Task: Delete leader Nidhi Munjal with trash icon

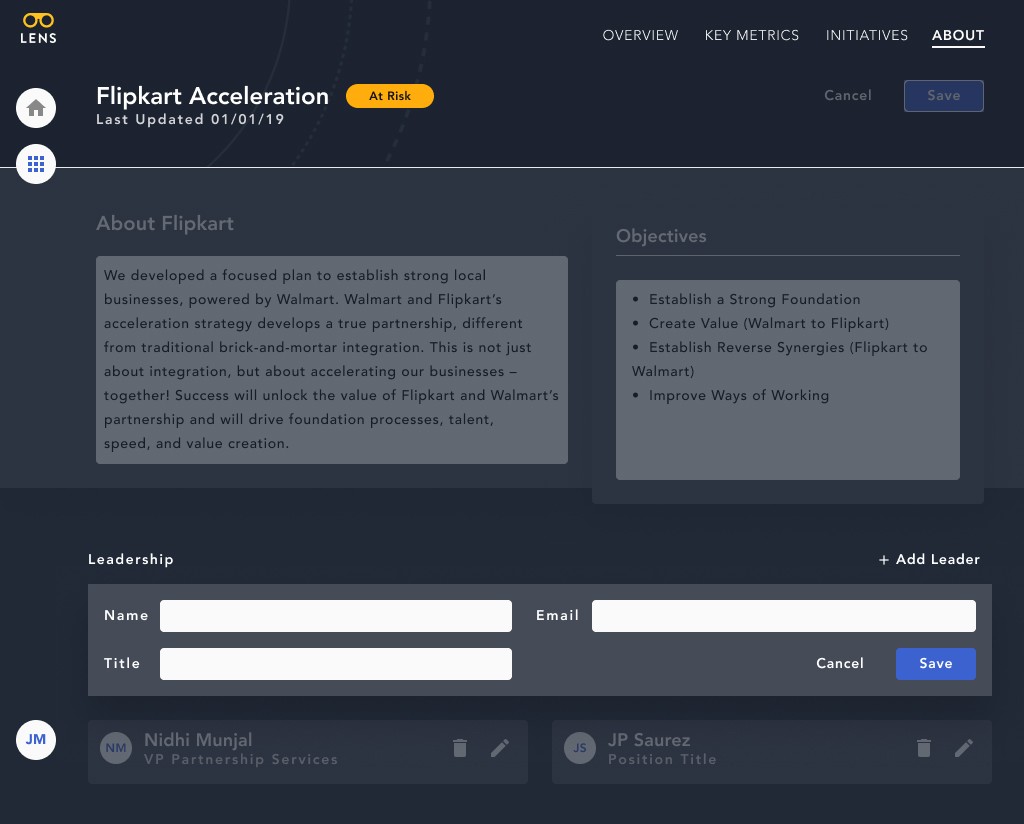Action: click(x=460, y=748)
